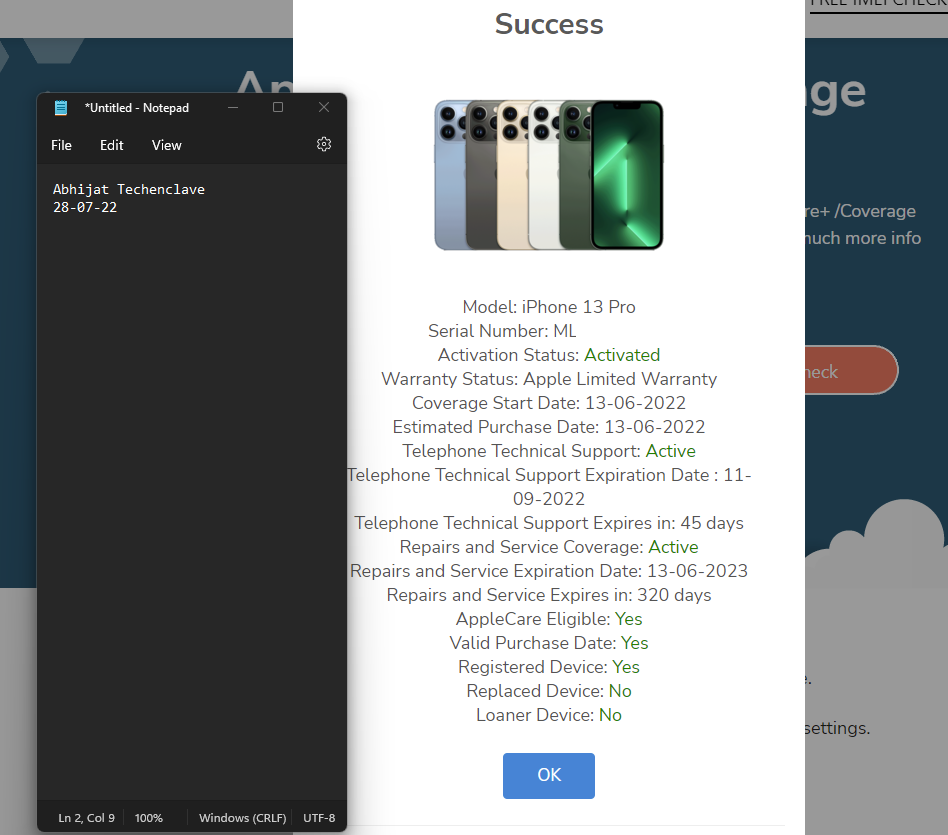
Task: Click 'Telephone Technical Support Expiration Date' line
Action: [549, 487]
